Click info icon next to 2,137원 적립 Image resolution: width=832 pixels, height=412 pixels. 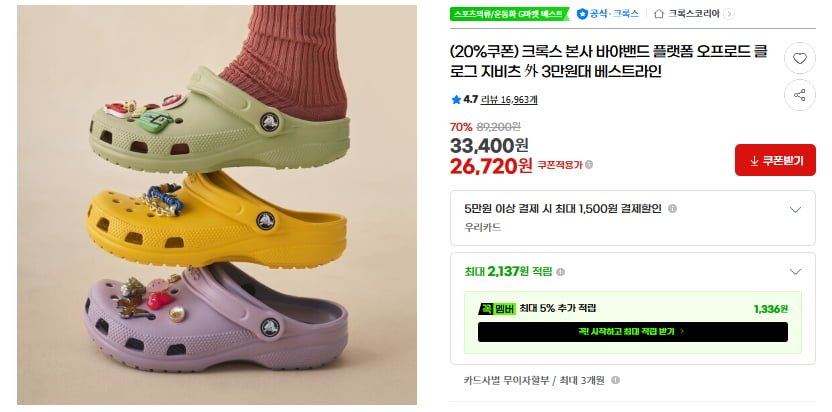[x=560, y=272]
